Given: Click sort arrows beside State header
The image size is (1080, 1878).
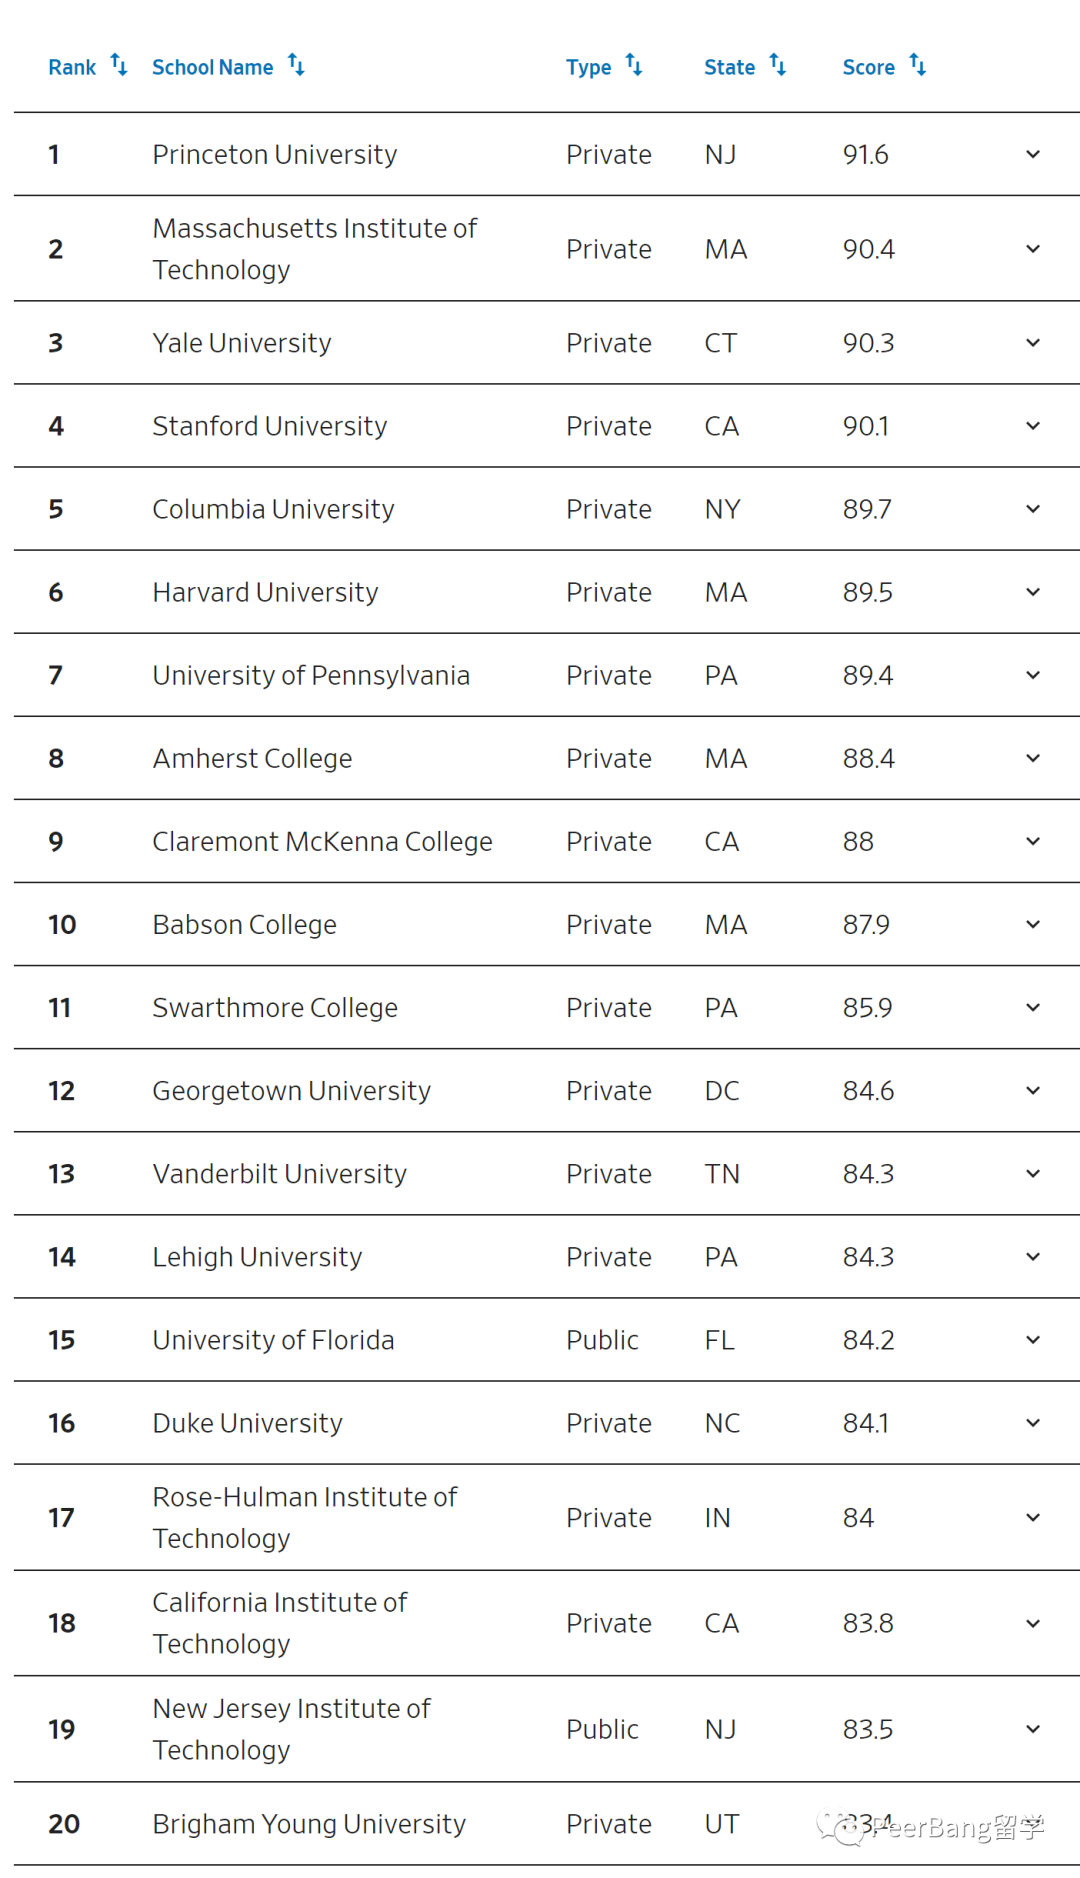Looking at the screenshot, I should tap(778, 65).
